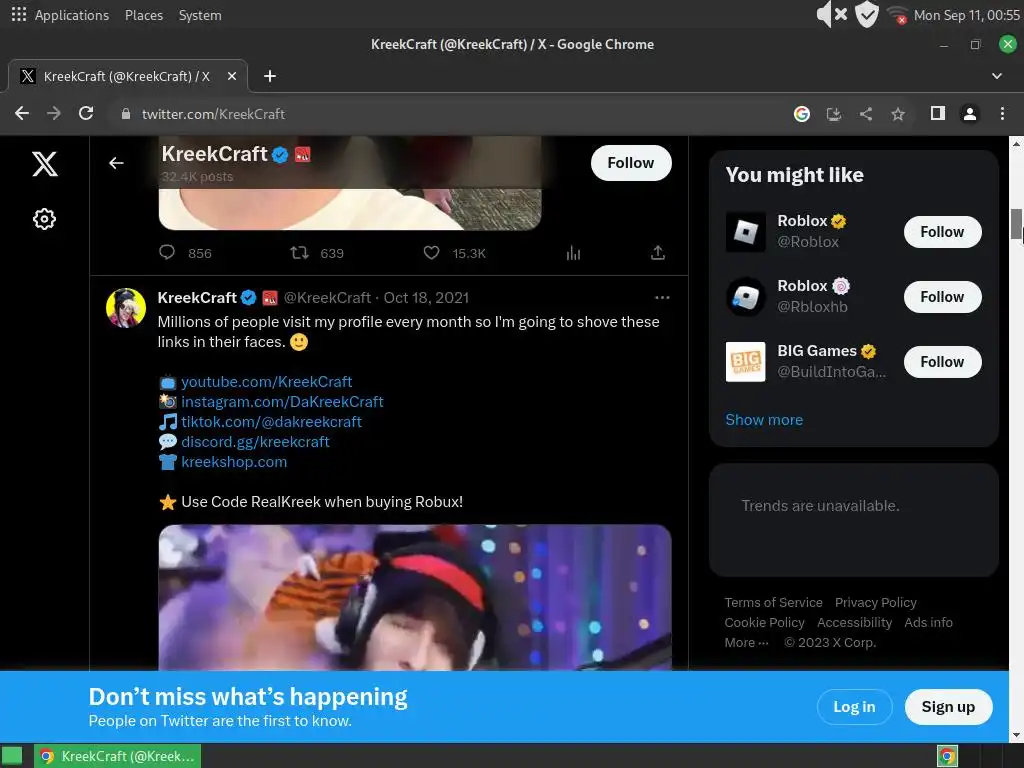This screenshot has height=768, width=1024.
Task: Close the KreekCraft browser tab
Action: click(232, 76)
